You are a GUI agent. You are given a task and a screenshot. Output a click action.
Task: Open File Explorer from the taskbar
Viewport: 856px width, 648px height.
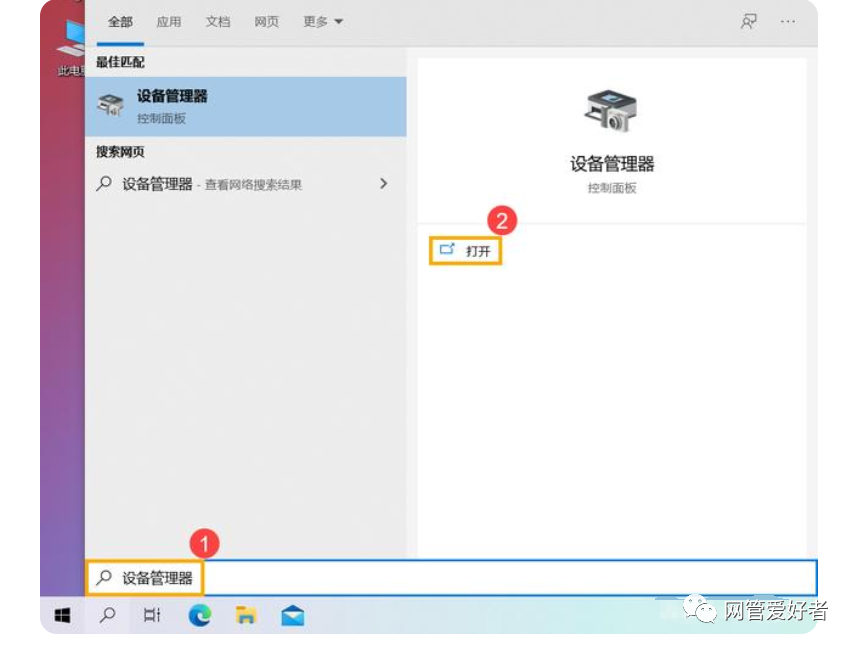246,616
